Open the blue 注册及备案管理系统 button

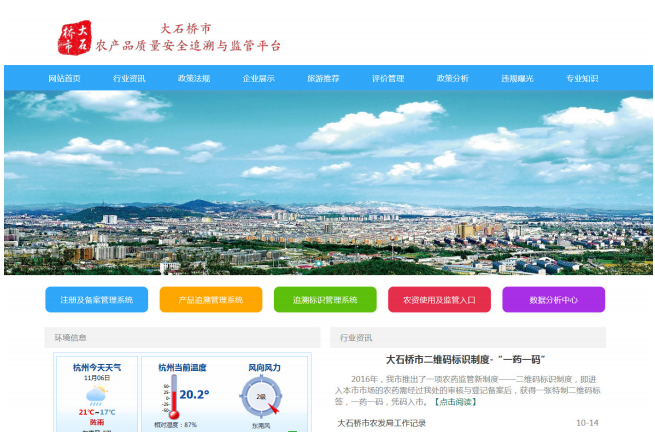click(96, 300)
